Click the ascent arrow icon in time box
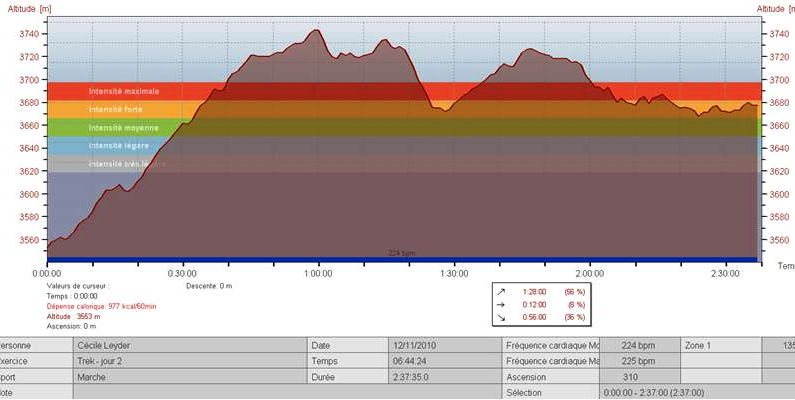Screen dimensions: 795x400 point(501,291)
